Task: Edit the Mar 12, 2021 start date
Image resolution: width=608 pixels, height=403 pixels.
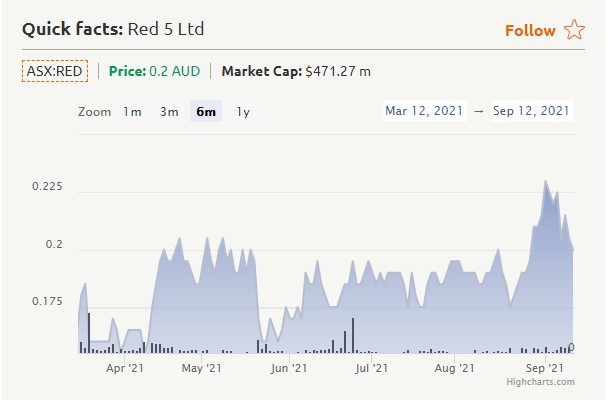Action: coord(425,111)
